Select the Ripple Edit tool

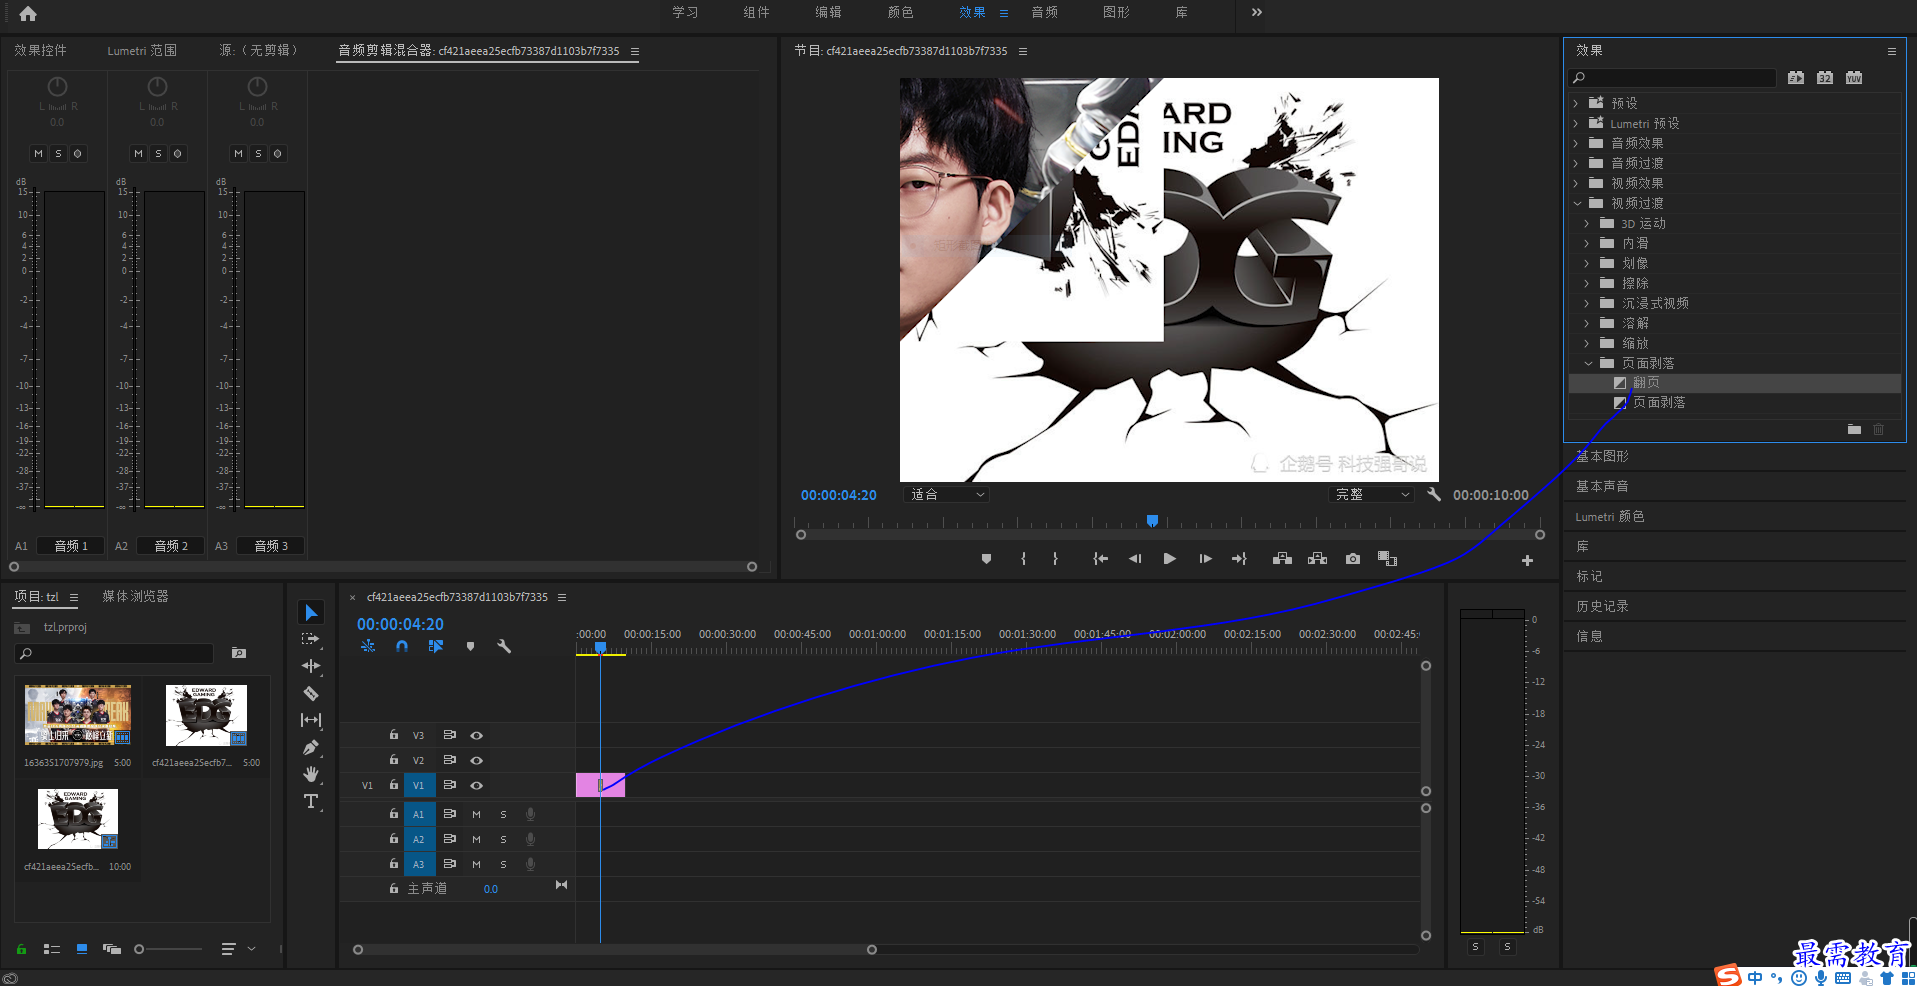[x=311, y=666]
